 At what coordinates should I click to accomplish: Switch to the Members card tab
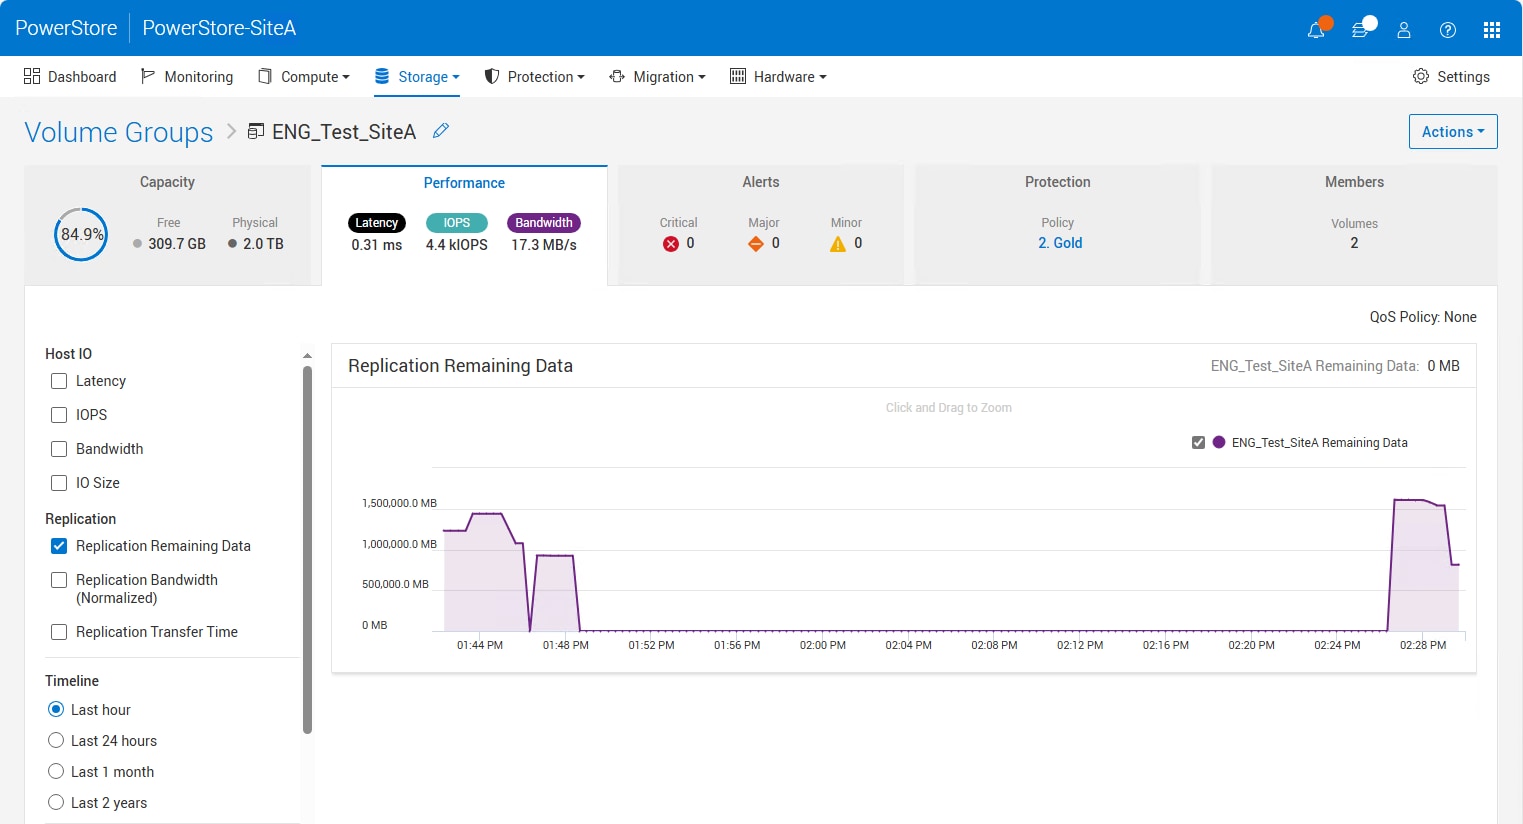pyautogui.click(x=1354, y=225)
